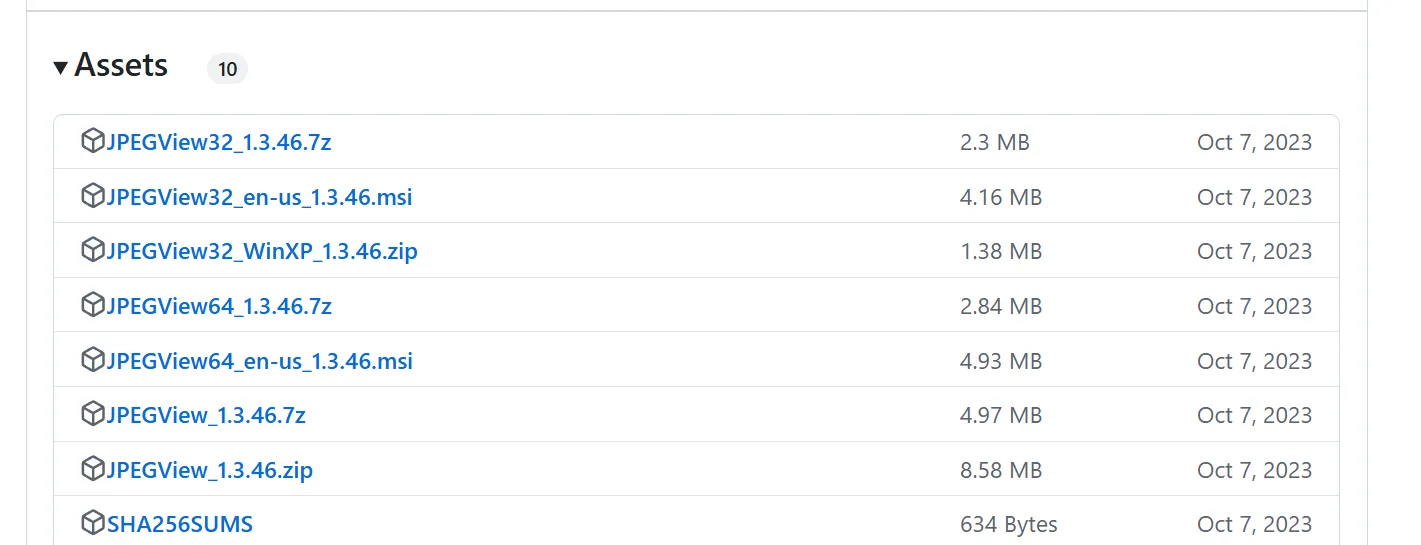
Task: Download JPEGView32_1.3.46.7z archive
Action: point(219,142)
